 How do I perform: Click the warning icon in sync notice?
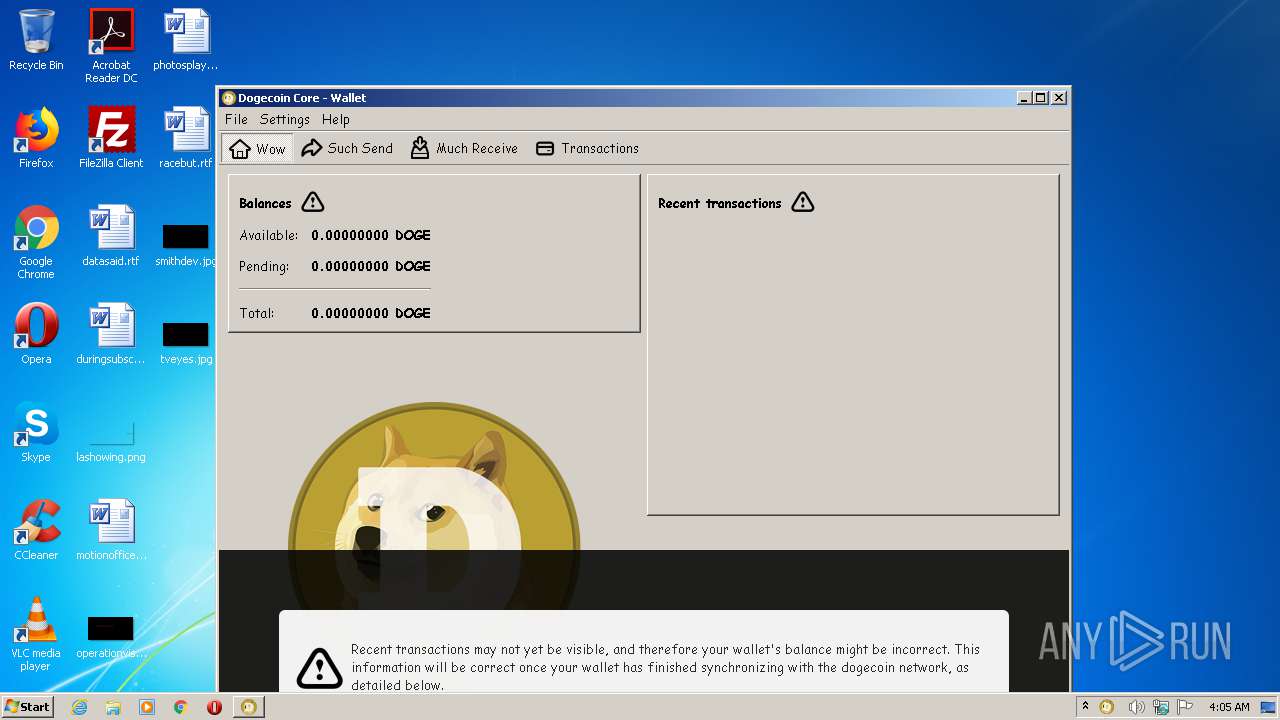click(x=320, y=668)
